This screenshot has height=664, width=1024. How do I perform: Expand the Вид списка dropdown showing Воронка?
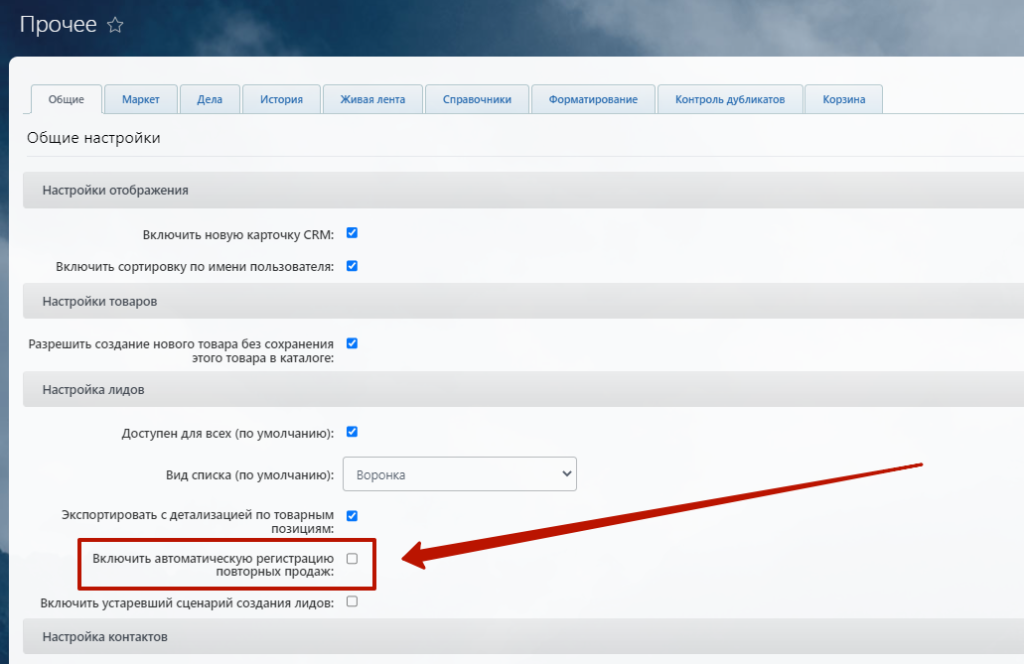coord(460,474)
